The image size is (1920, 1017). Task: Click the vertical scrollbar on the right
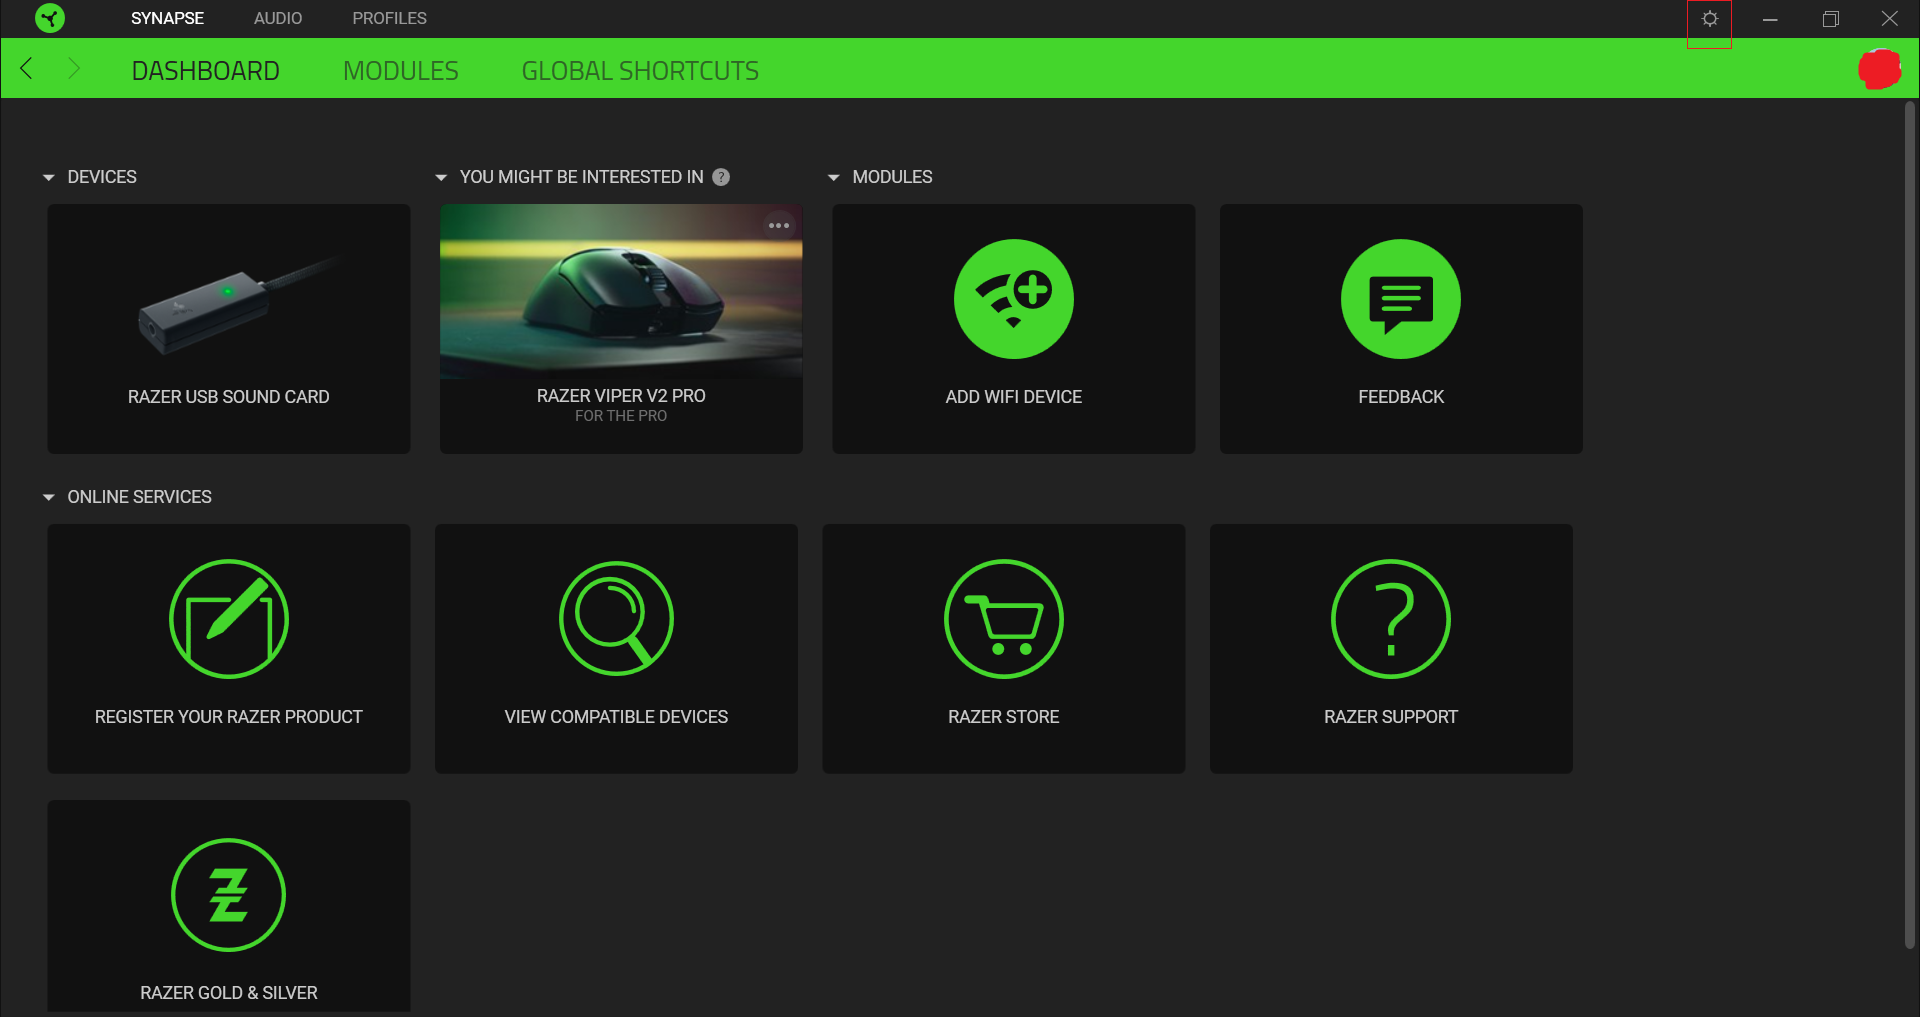click(x=1910, y=525)
